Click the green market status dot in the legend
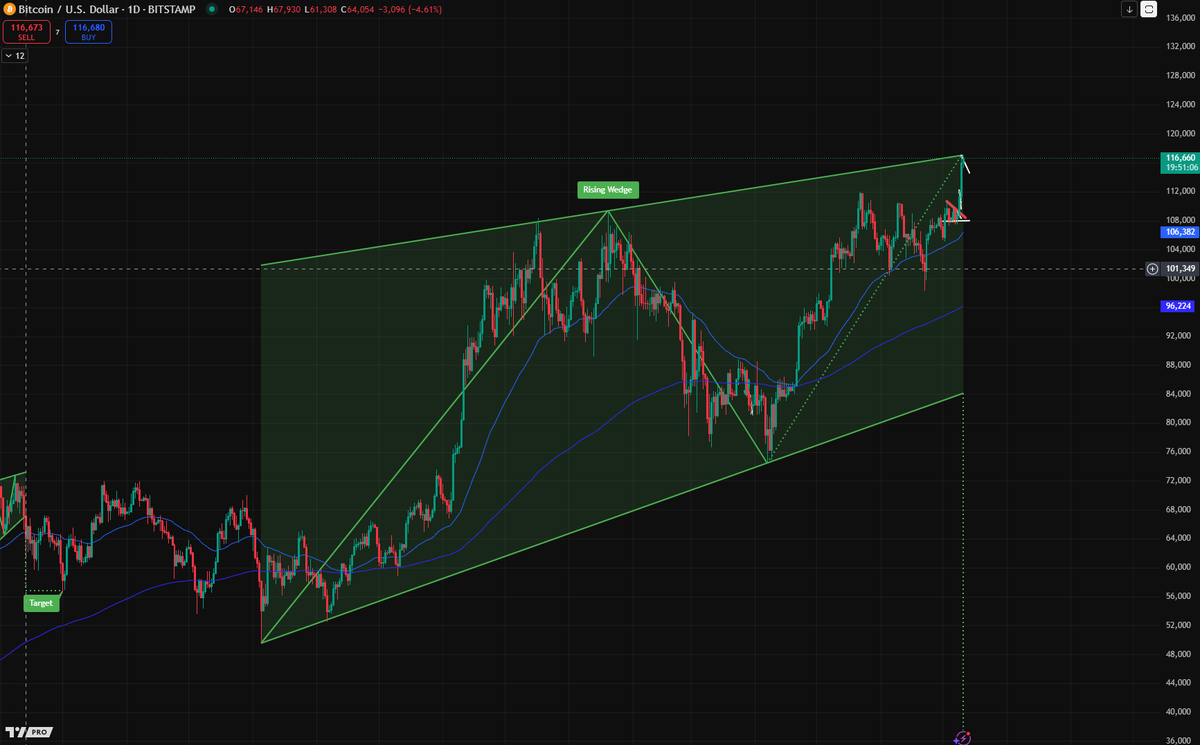Screen dimensions: 1200x745 click(211, 9)
